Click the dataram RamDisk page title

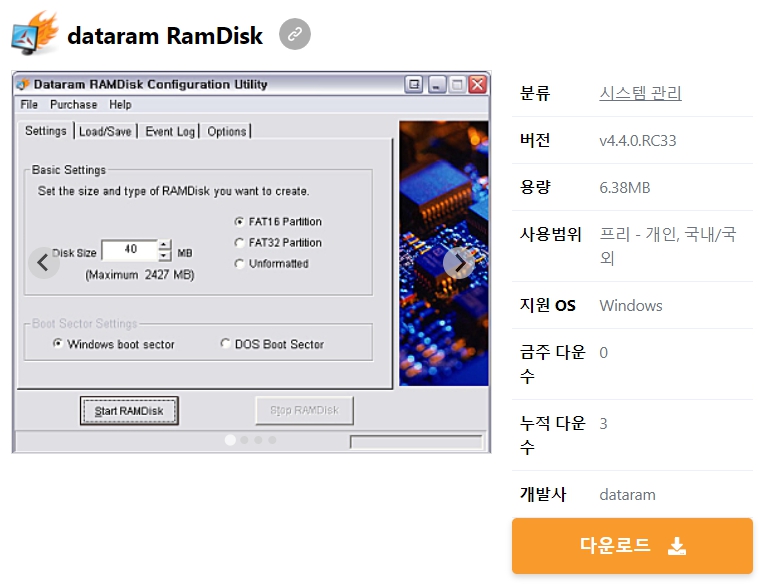point(165,35)
